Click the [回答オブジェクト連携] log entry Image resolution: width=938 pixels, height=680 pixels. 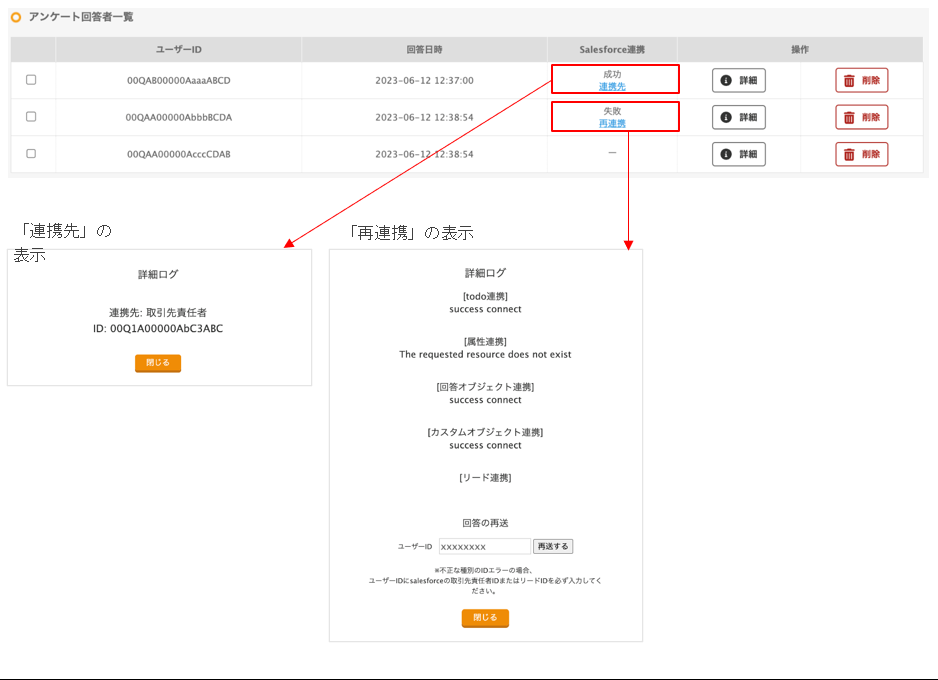coord(485,387)
